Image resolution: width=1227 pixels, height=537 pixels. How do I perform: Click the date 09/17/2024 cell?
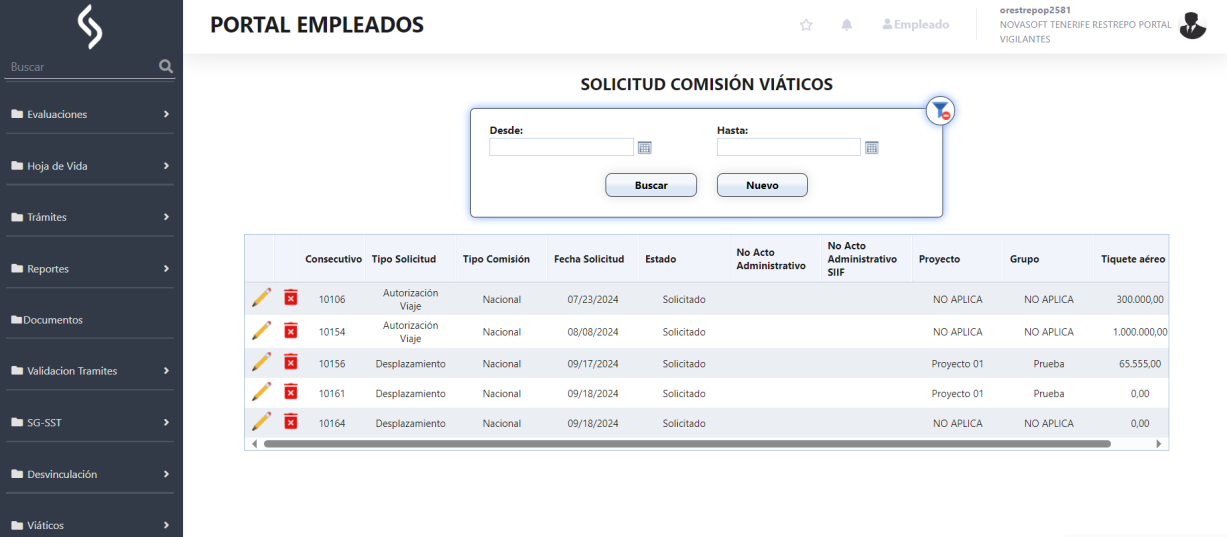593,364
